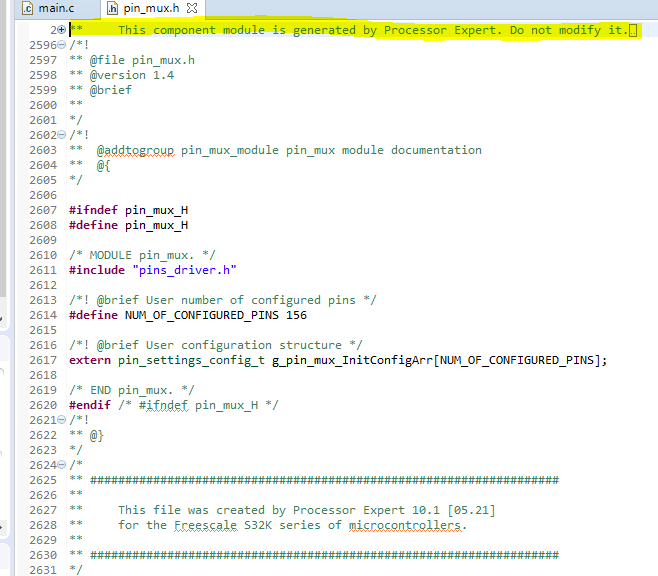Image resolution: width=658 pixels, height=576 pixels.
Task: Click the underlined word 'microcontrollers'
Action: [x=405, y=525]
